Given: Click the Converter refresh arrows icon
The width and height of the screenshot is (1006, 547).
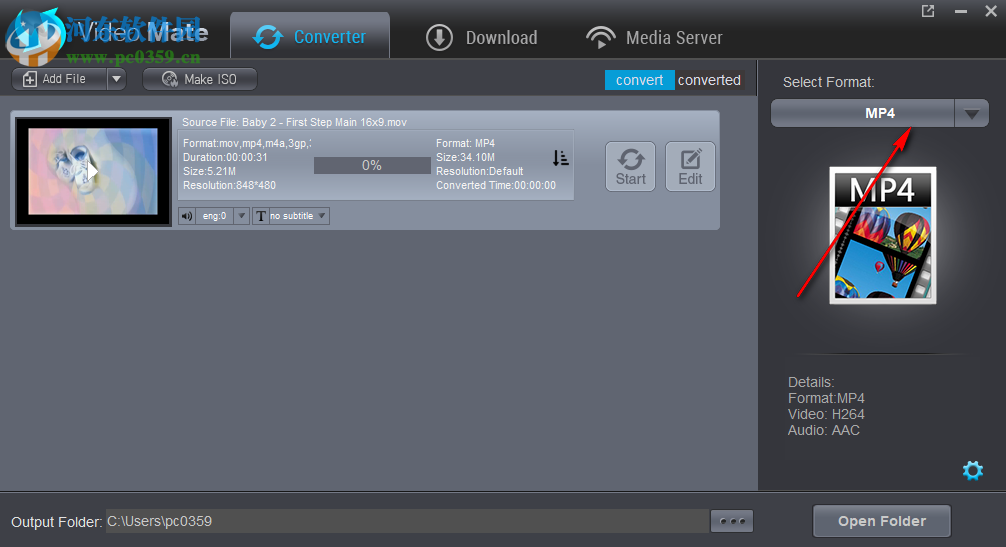Looking at the screenshot, I should (268, 37).
